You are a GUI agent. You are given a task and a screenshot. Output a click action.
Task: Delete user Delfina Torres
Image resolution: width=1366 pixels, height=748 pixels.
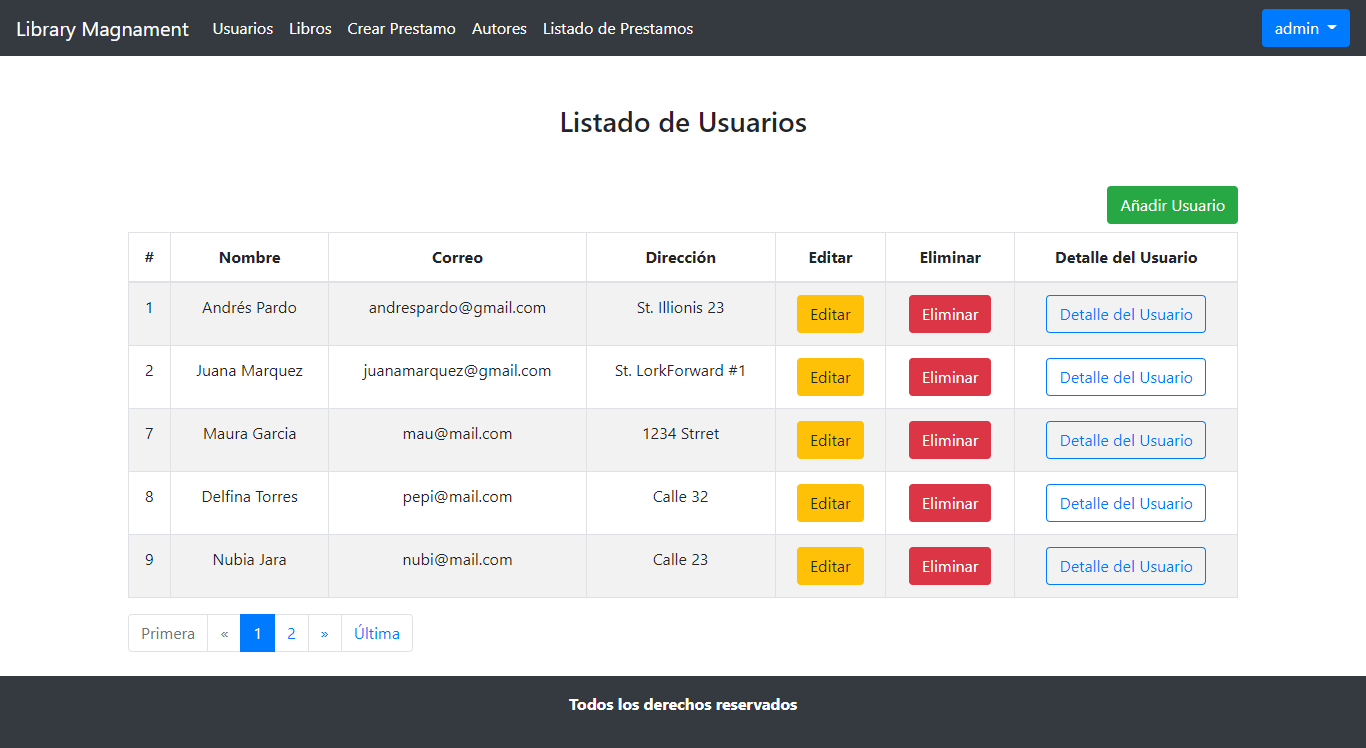[950, 503]
